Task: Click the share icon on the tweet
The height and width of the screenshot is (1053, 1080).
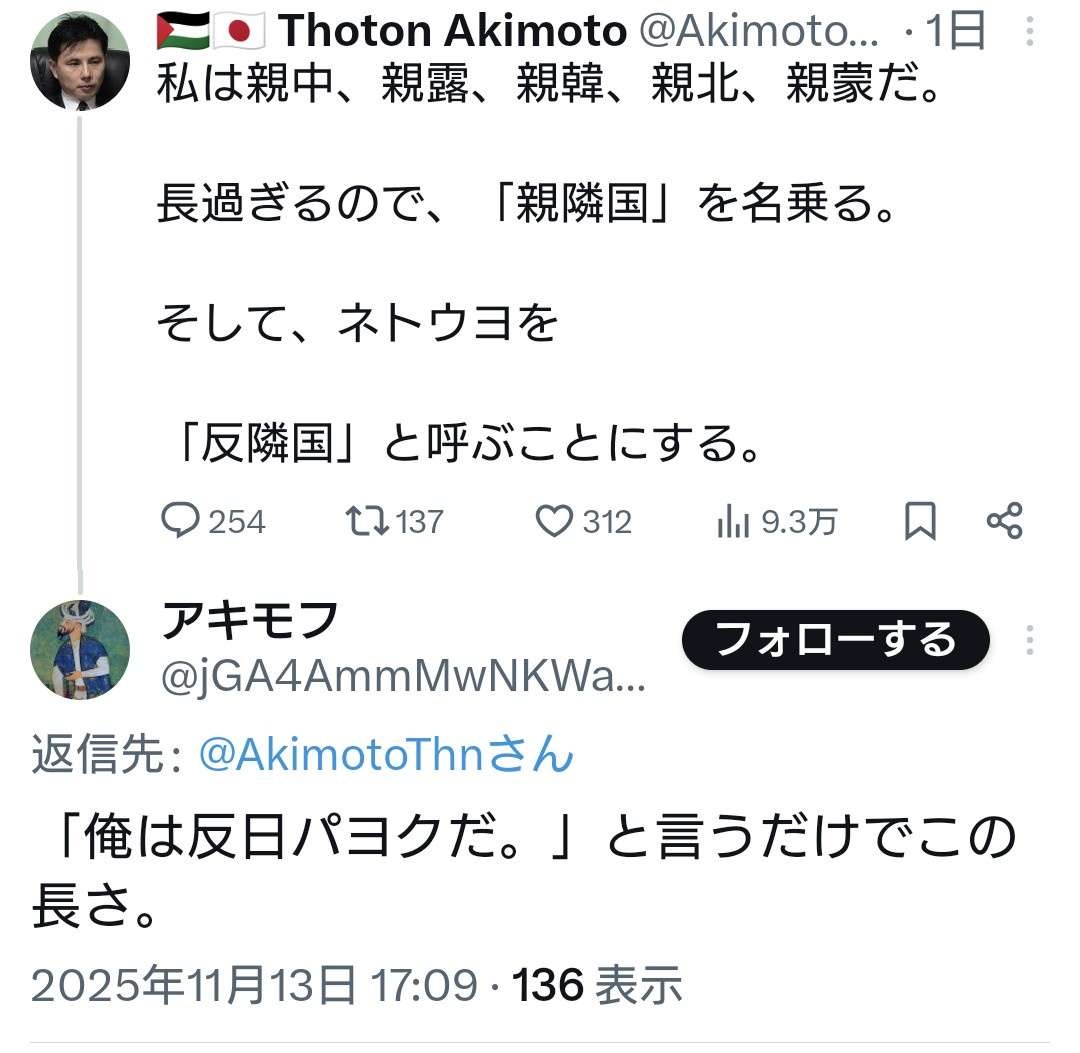Action: (1004, 521)
